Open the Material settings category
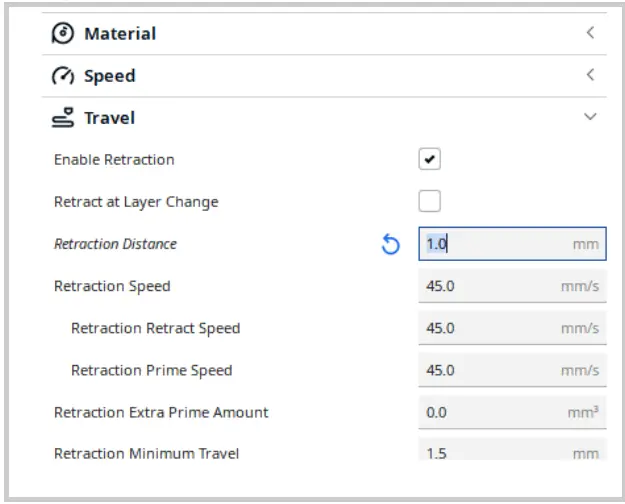625x504 pixels. click(x=120, y=33)
